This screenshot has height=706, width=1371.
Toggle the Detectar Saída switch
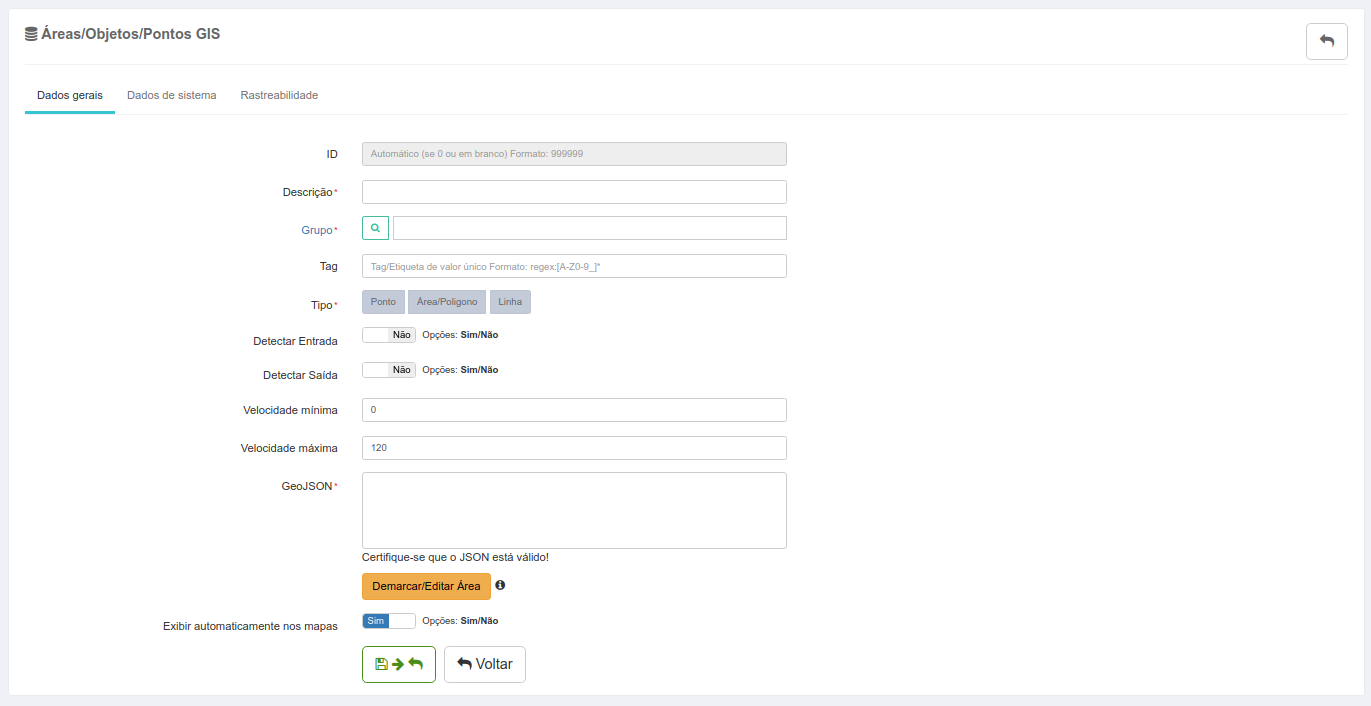(388, 370)
